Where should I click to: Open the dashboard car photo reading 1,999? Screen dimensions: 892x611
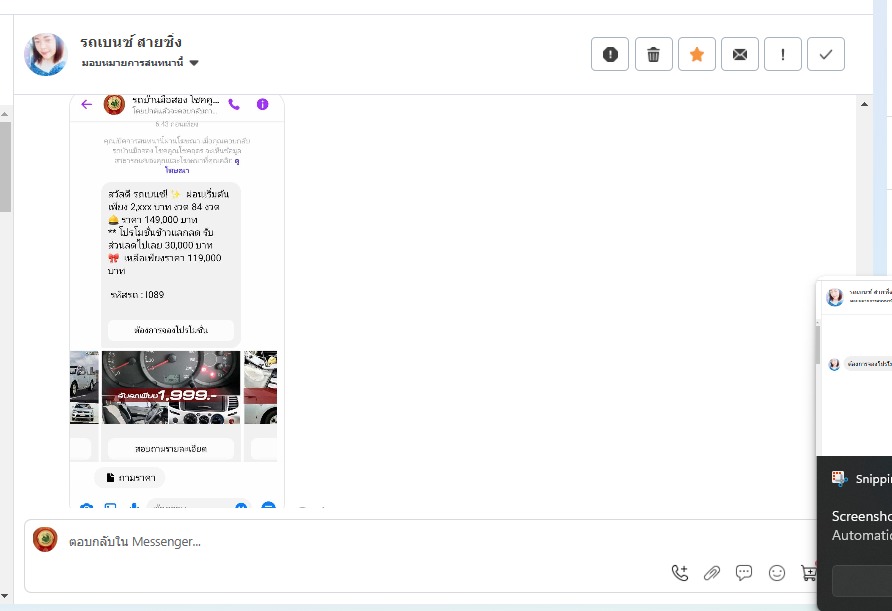click(x=171, y=387)
